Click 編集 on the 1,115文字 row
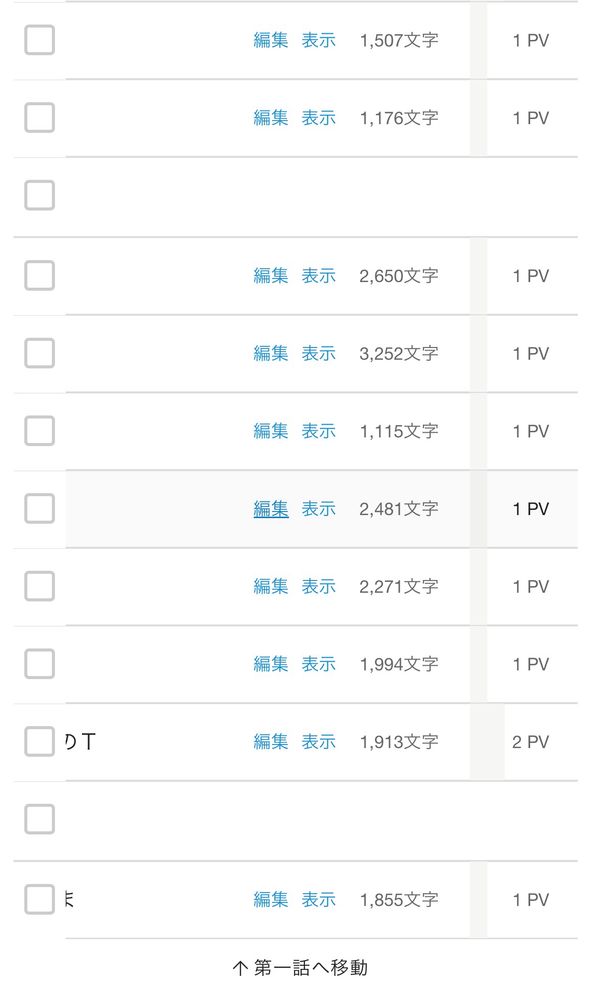 coord(271,431)
